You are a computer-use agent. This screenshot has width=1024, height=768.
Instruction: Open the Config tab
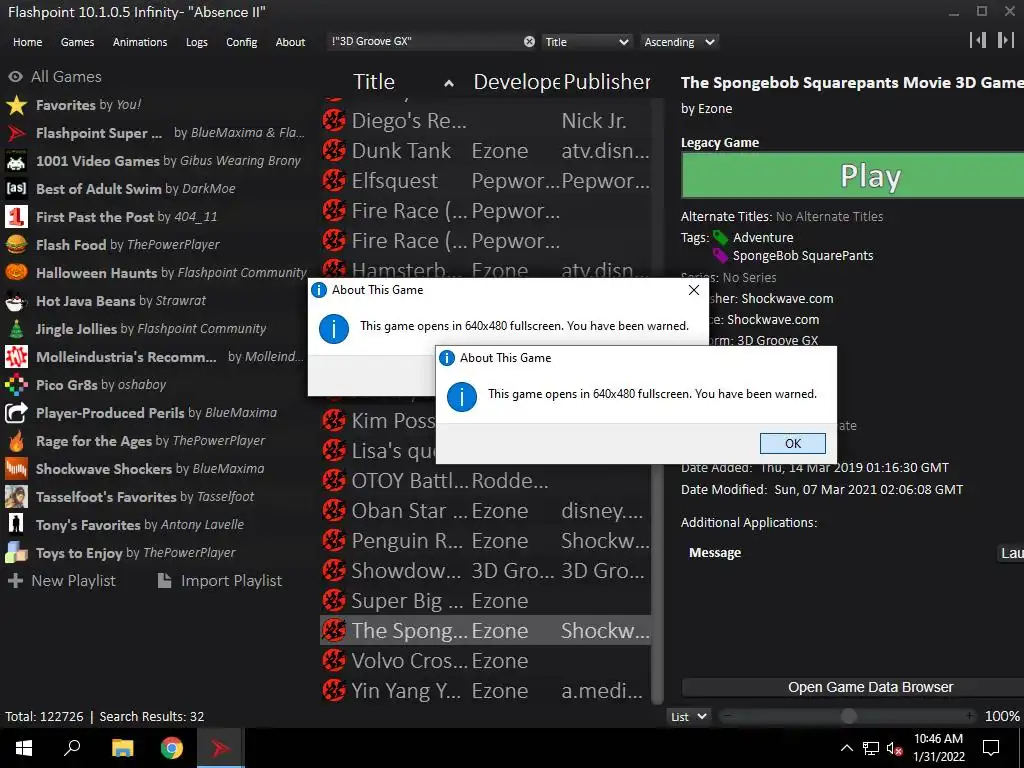[242, 42]
